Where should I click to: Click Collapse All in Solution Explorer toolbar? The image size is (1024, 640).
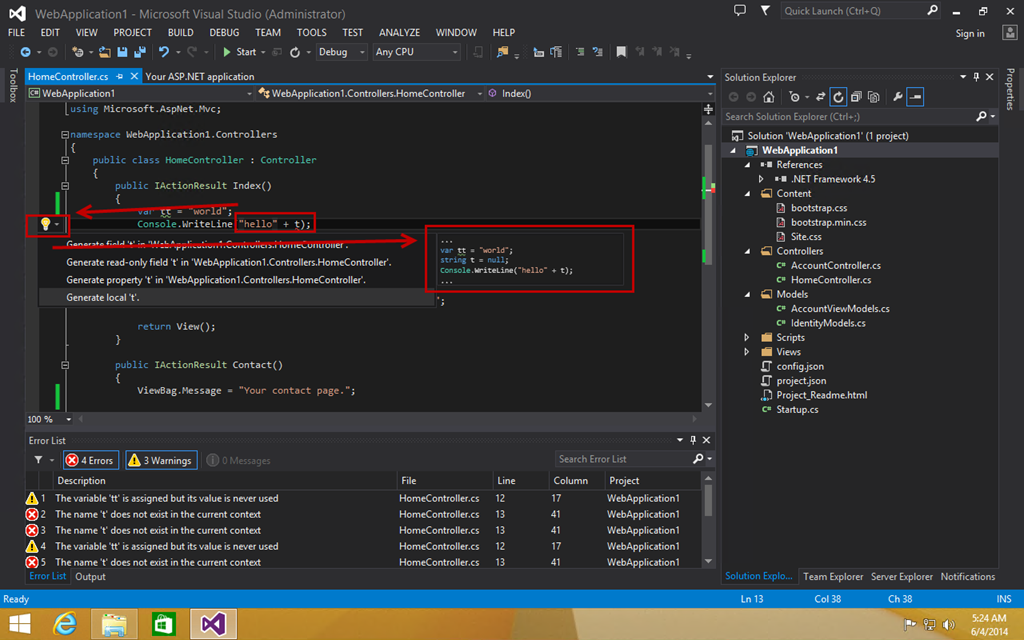click(x=856, y=97)
